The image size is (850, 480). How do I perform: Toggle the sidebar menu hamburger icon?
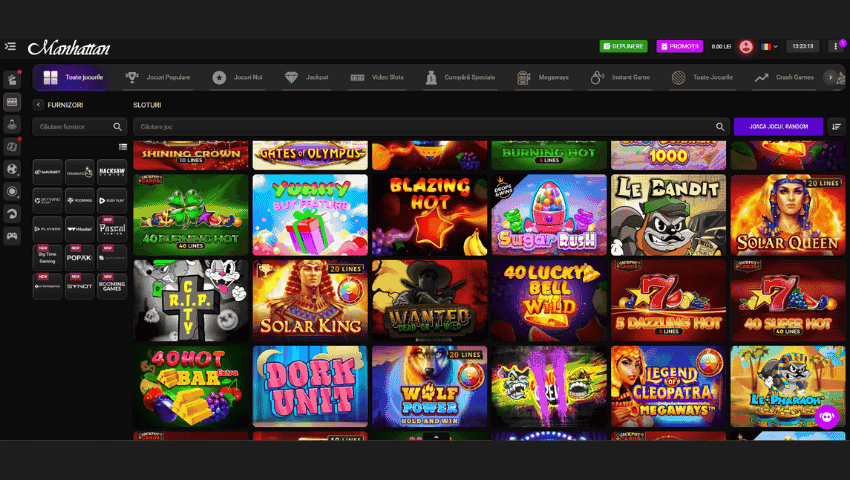click(11, 46)
